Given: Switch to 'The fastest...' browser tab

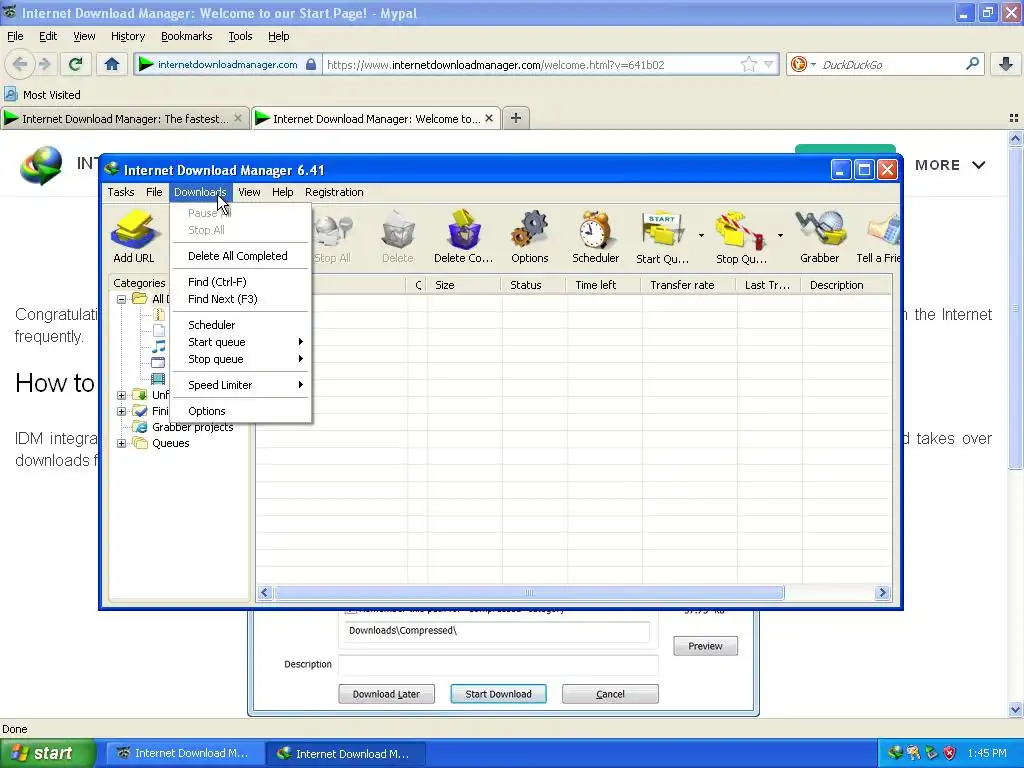Looking at the screenshot, I should [124, 119].
